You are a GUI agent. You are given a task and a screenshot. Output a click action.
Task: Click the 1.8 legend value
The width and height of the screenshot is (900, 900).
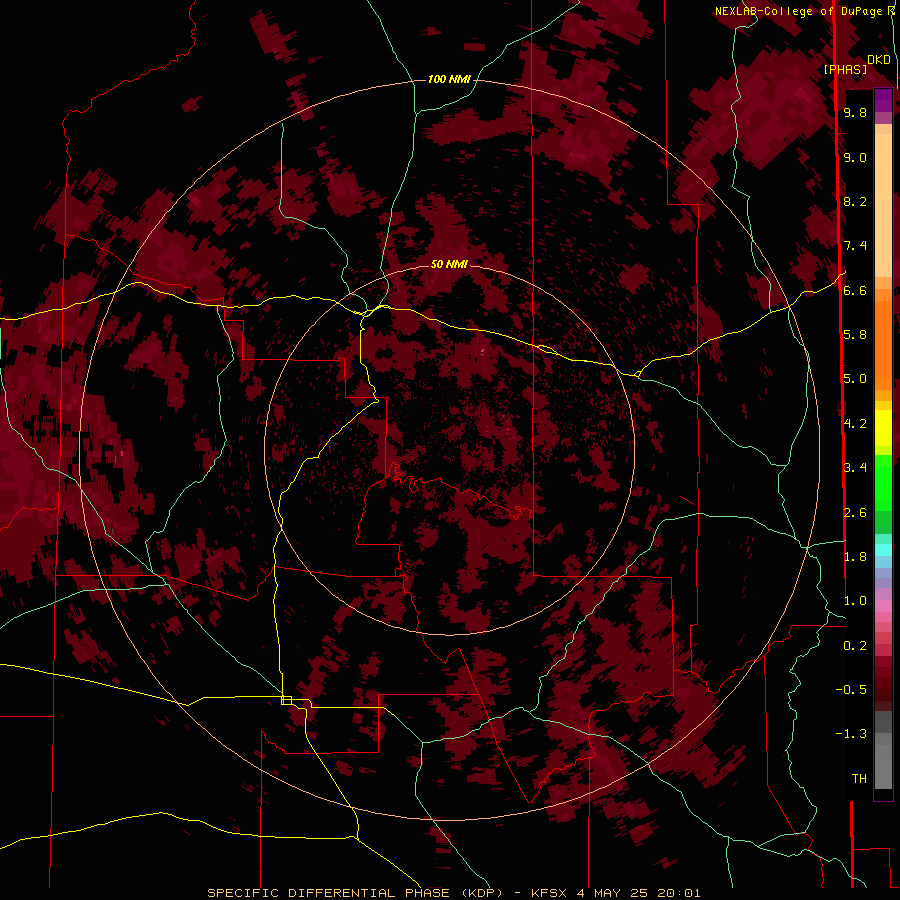(855, 557)
